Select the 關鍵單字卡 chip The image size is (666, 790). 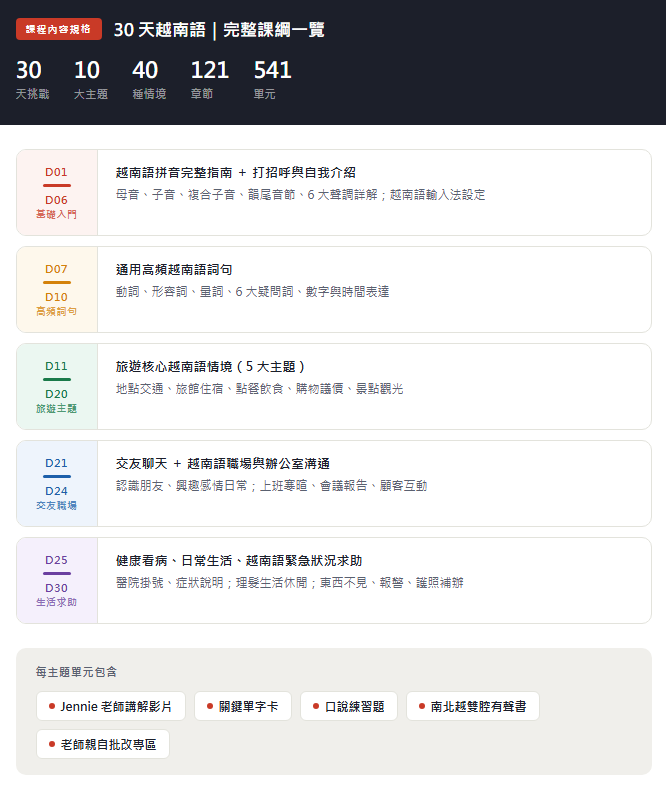coord(243,706)
